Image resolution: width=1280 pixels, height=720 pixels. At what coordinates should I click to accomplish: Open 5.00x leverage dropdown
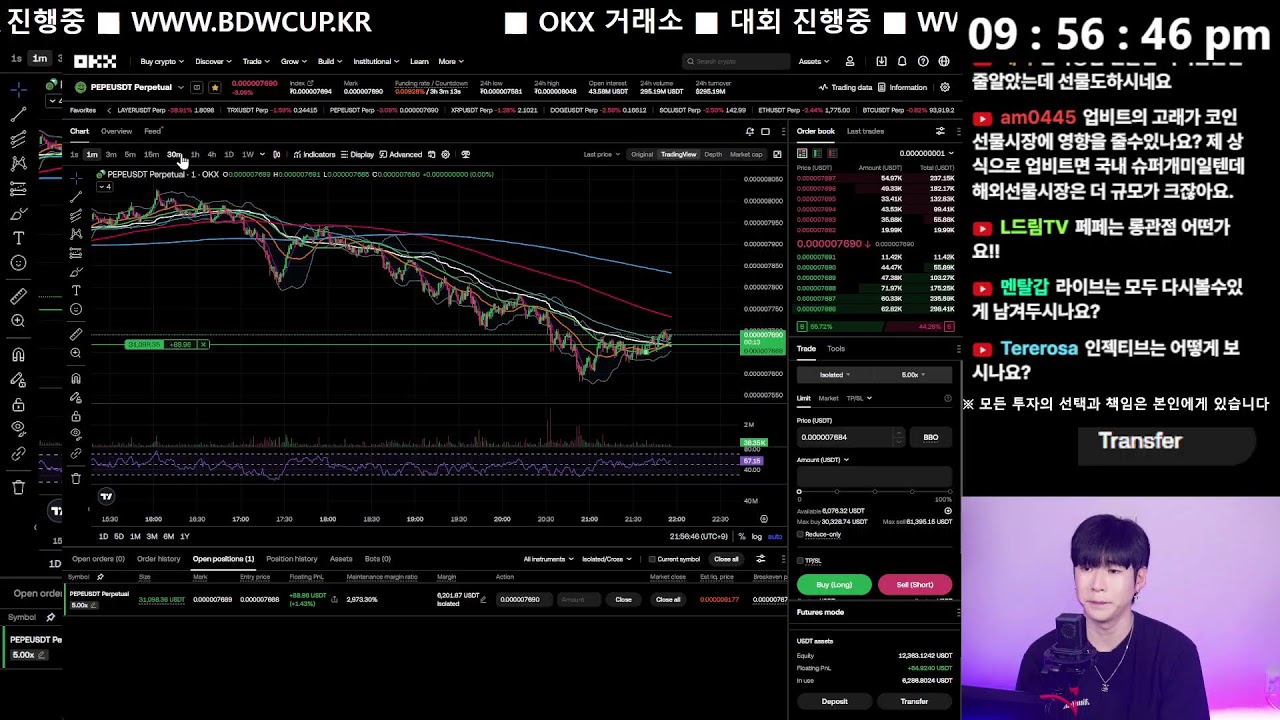coord(913,375)
